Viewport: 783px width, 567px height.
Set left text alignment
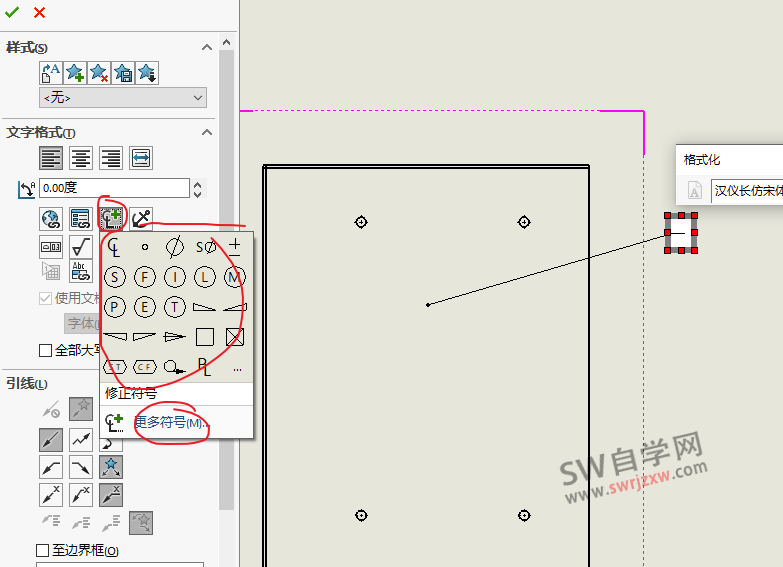coord(51,158)
